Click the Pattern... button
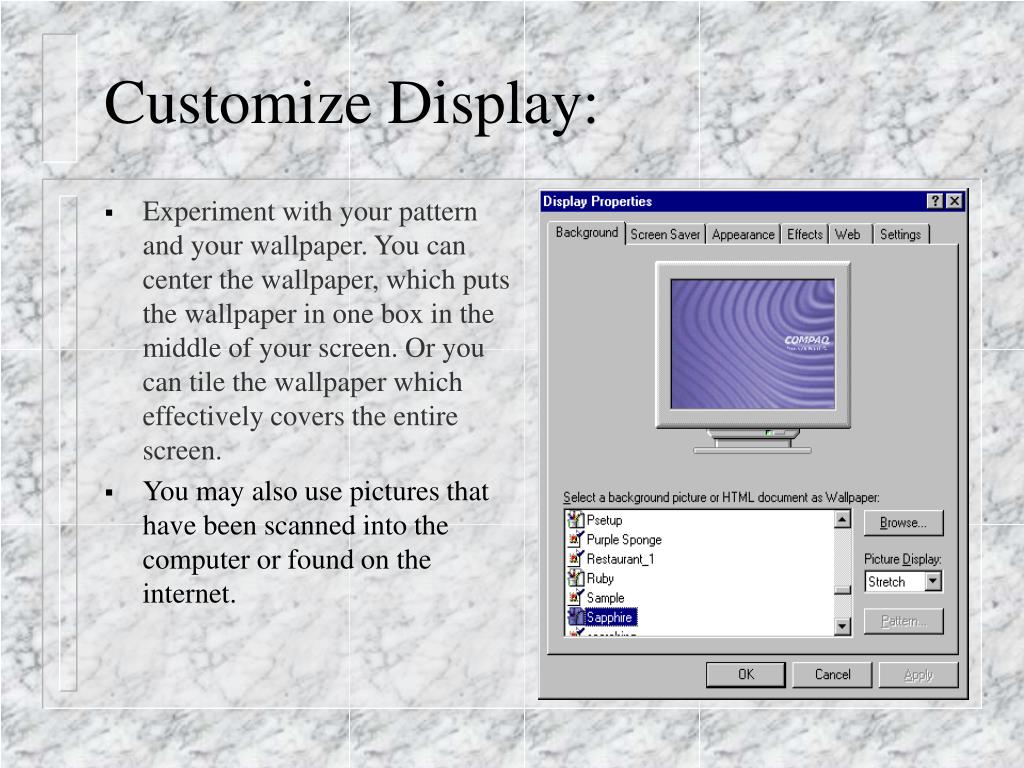 click(903, 621)
